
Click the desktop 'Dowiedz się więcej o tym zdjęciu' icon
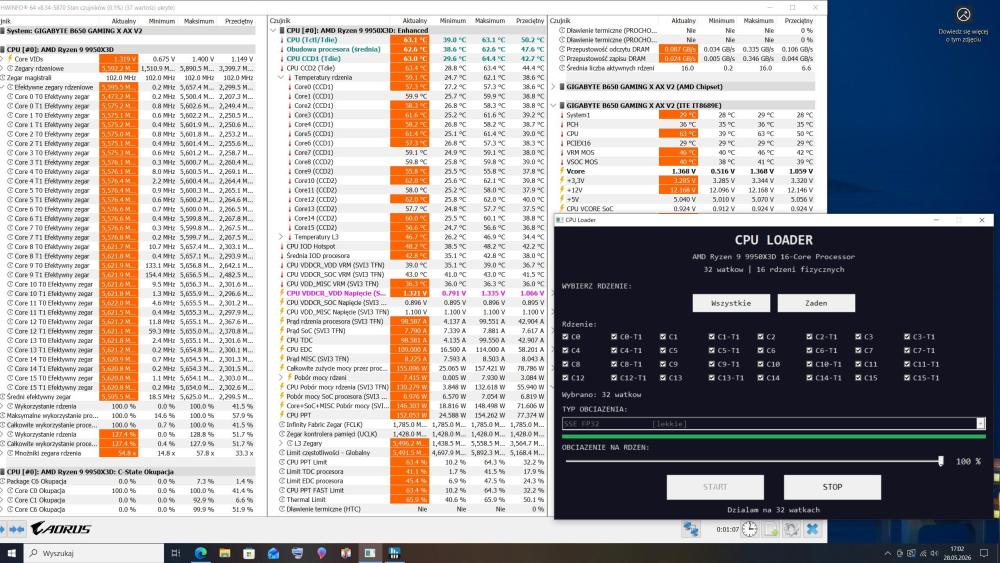click(x=963, y=24)
